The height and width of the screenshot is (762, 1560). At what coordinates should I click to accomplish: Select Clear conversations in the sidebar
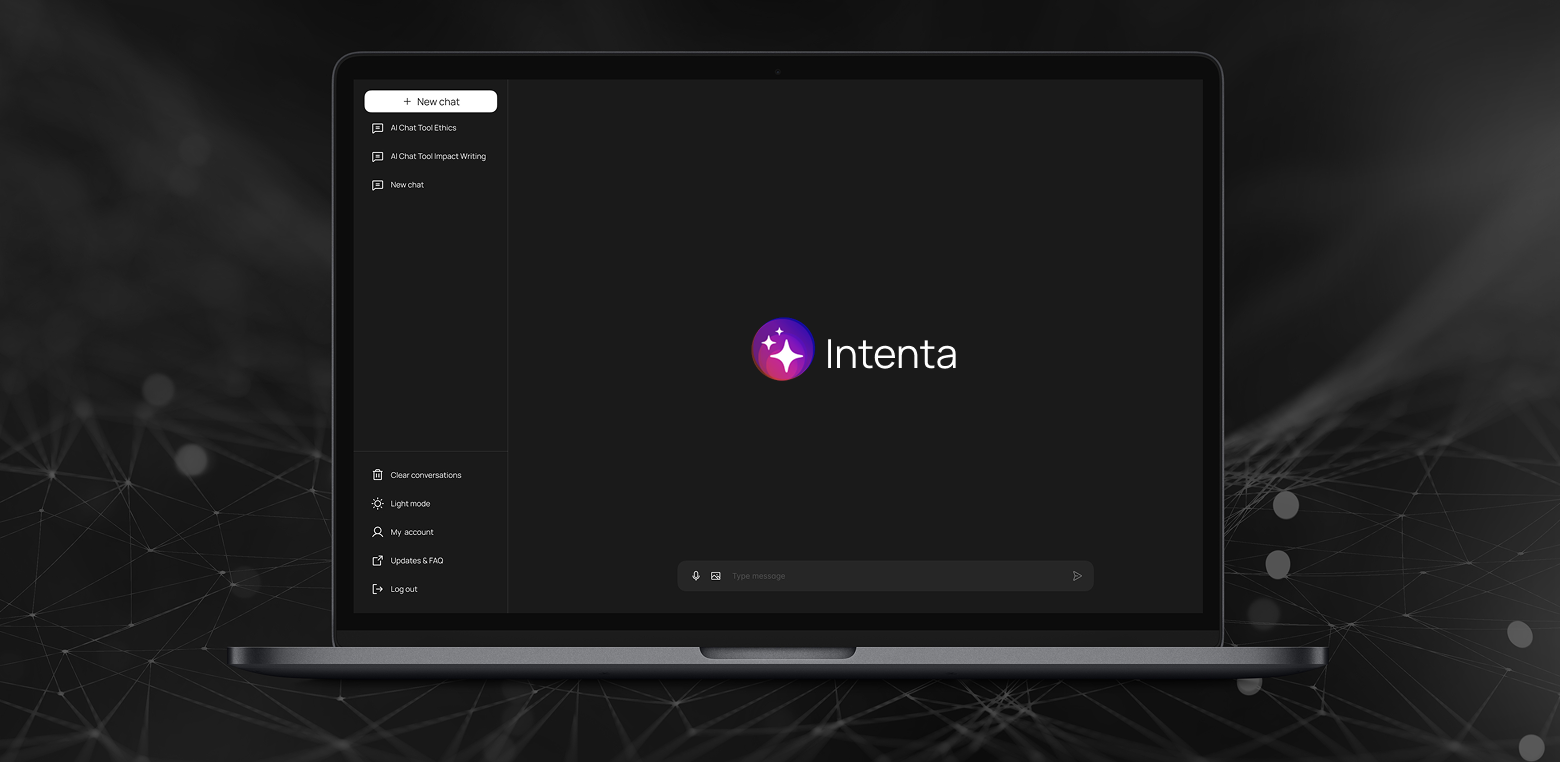point(426,475)
